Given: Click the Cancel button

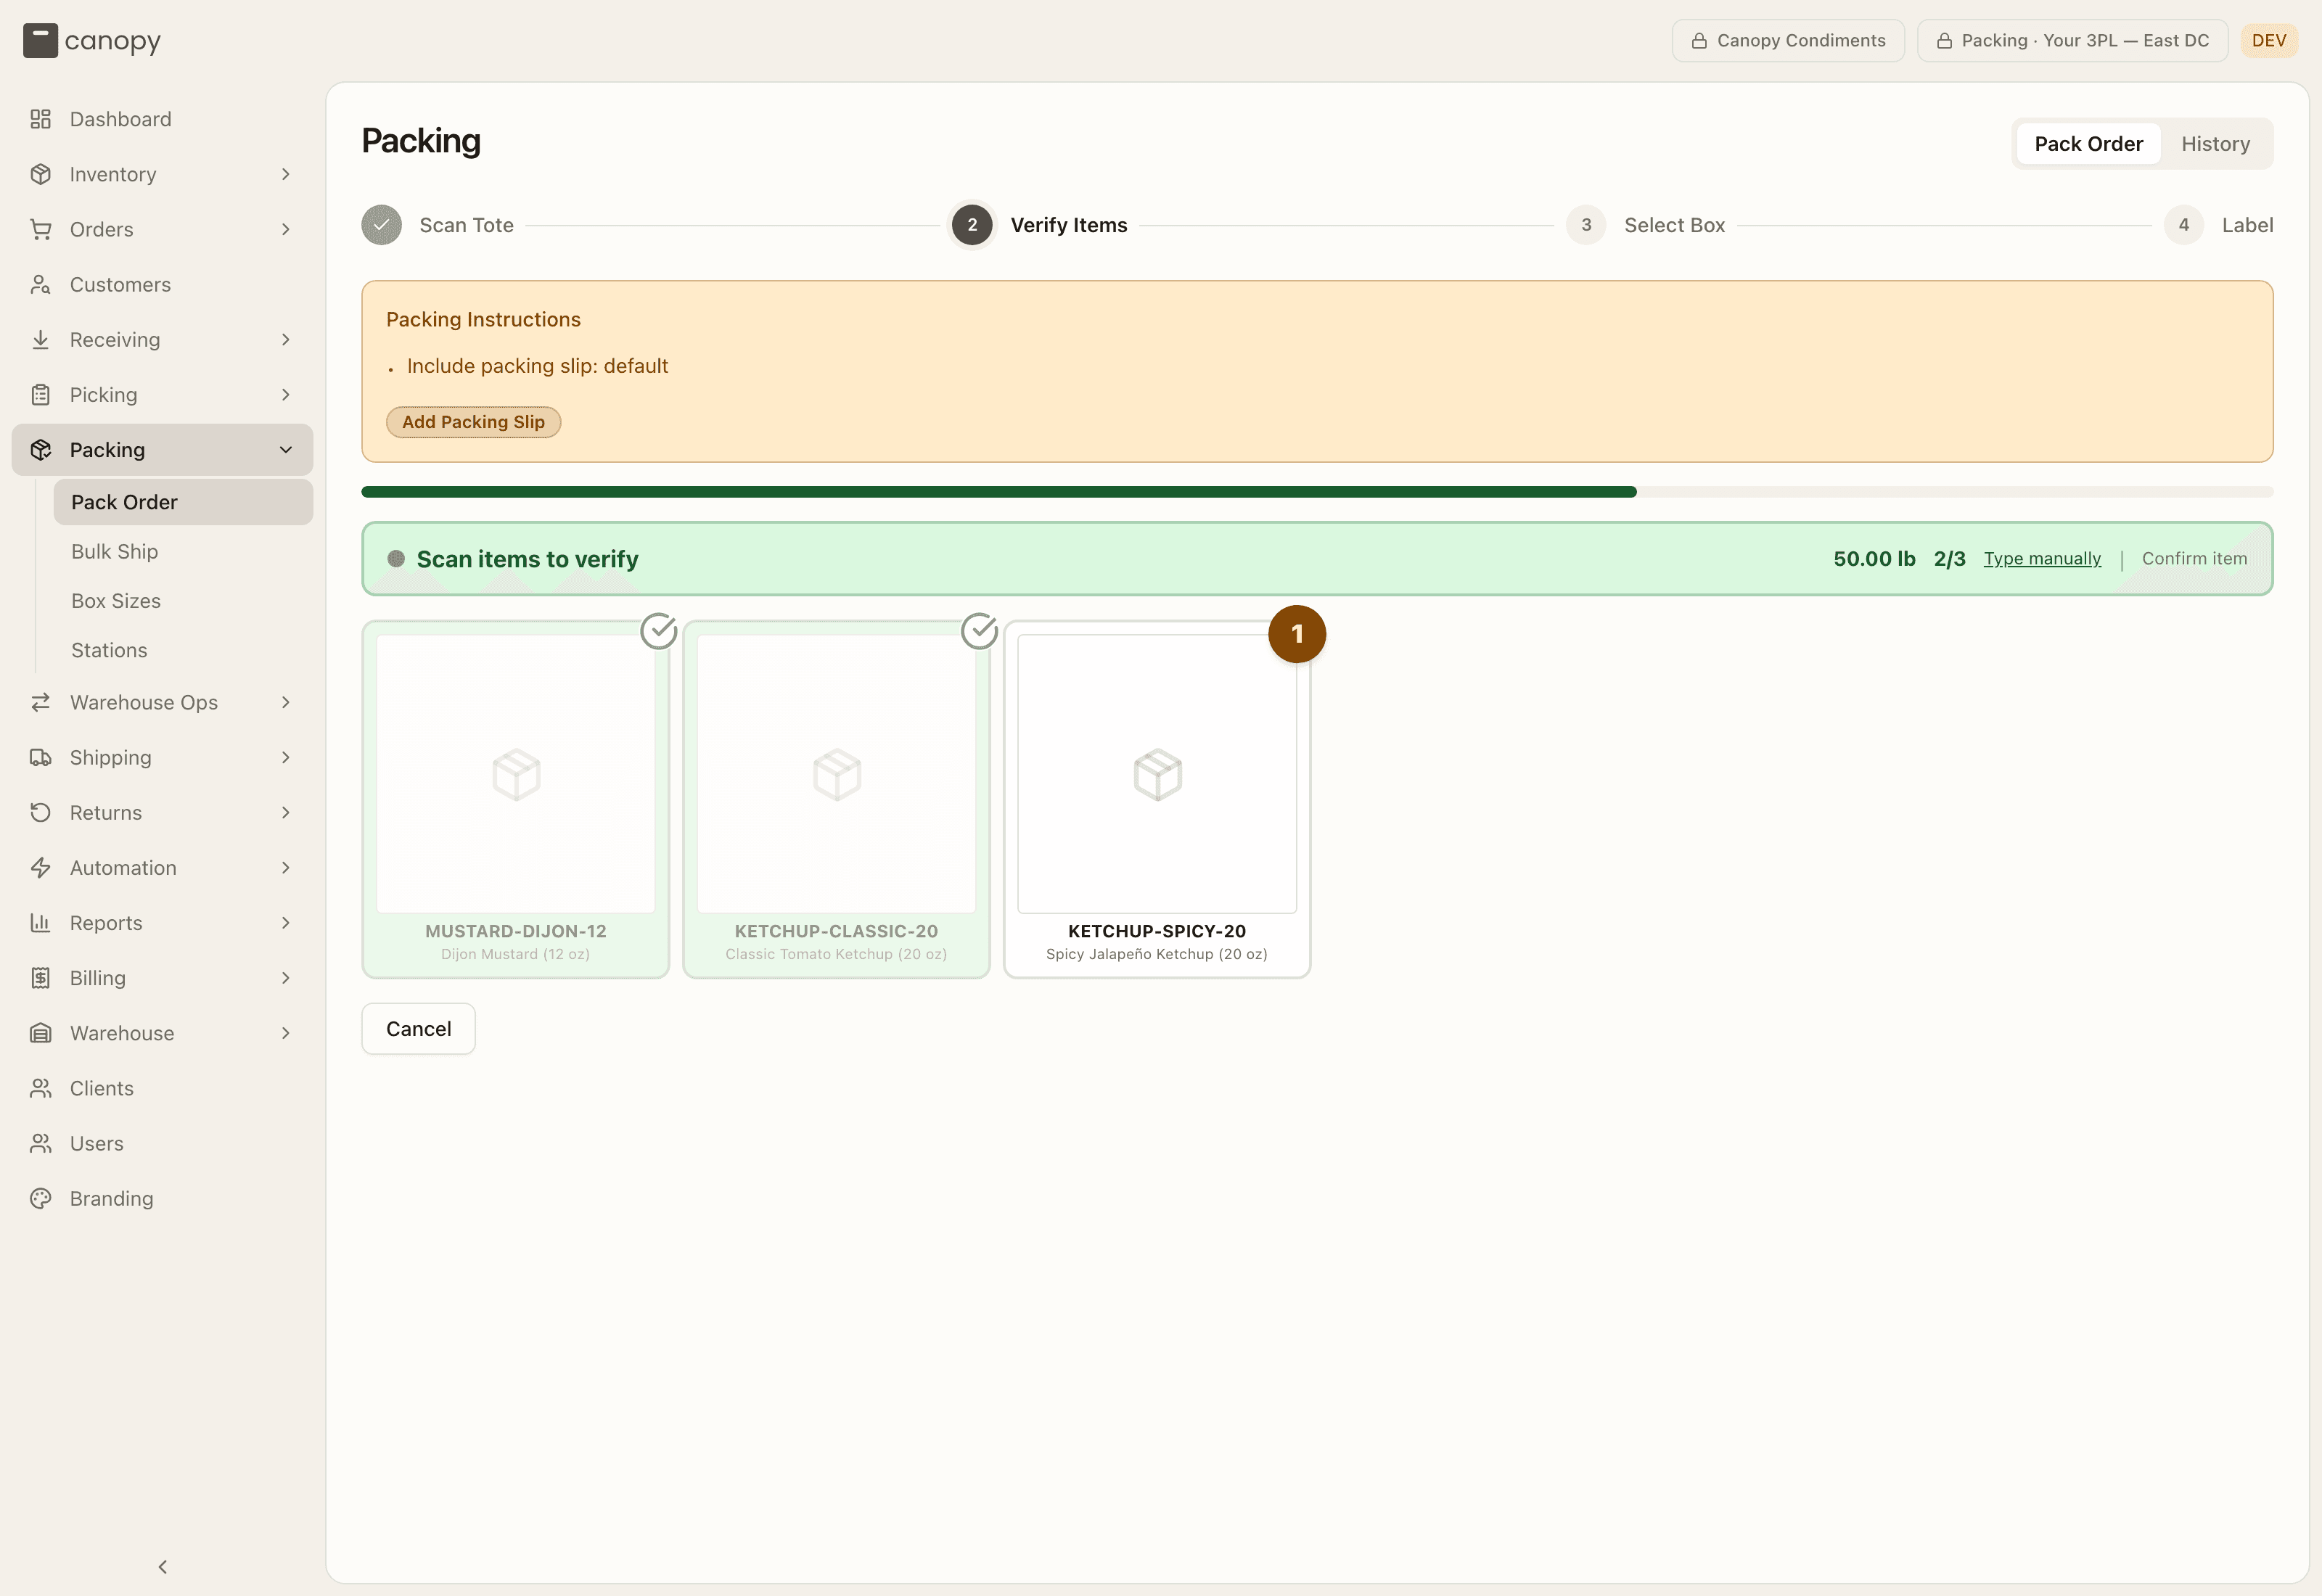Looking at the screenshot, I should (x=418, y=1028).
